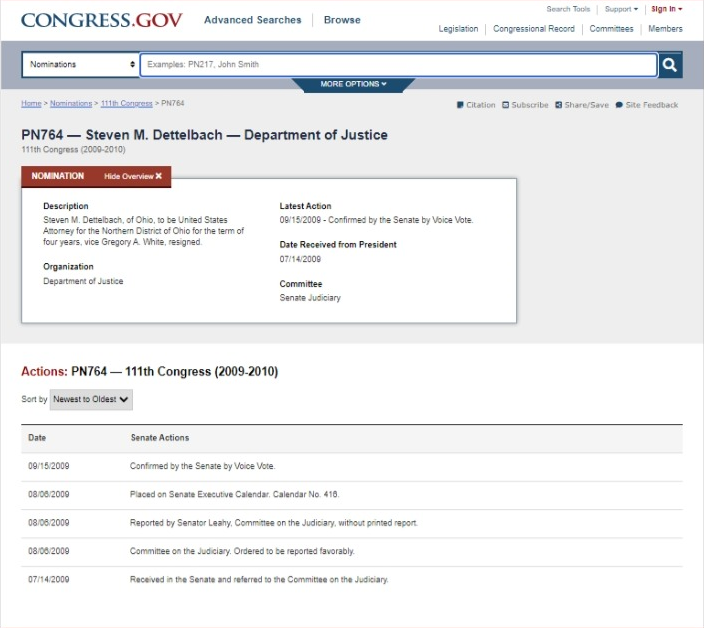Click 'Department of Justice' organization value
Screen dimensions: 704x628
point(83,281)
